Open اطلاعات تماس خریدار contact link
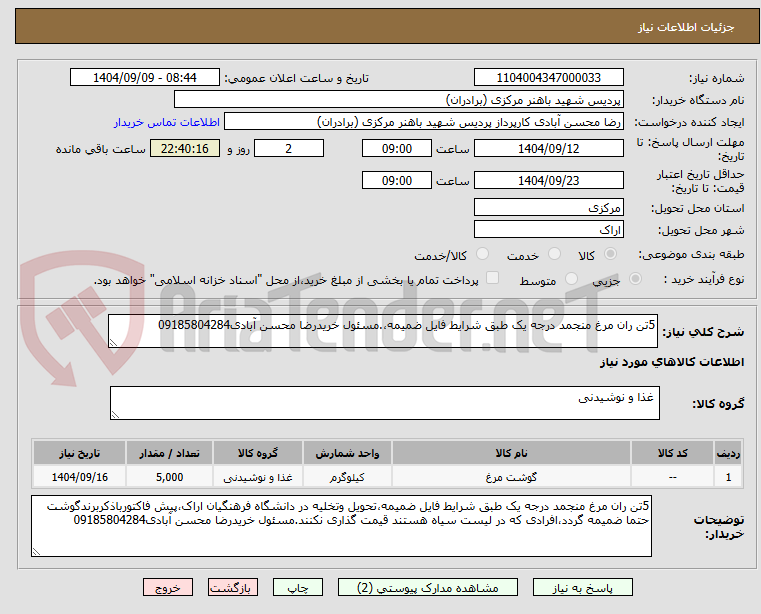The height and width of the screenshot is (614, 761). click(x=166, y=122)
